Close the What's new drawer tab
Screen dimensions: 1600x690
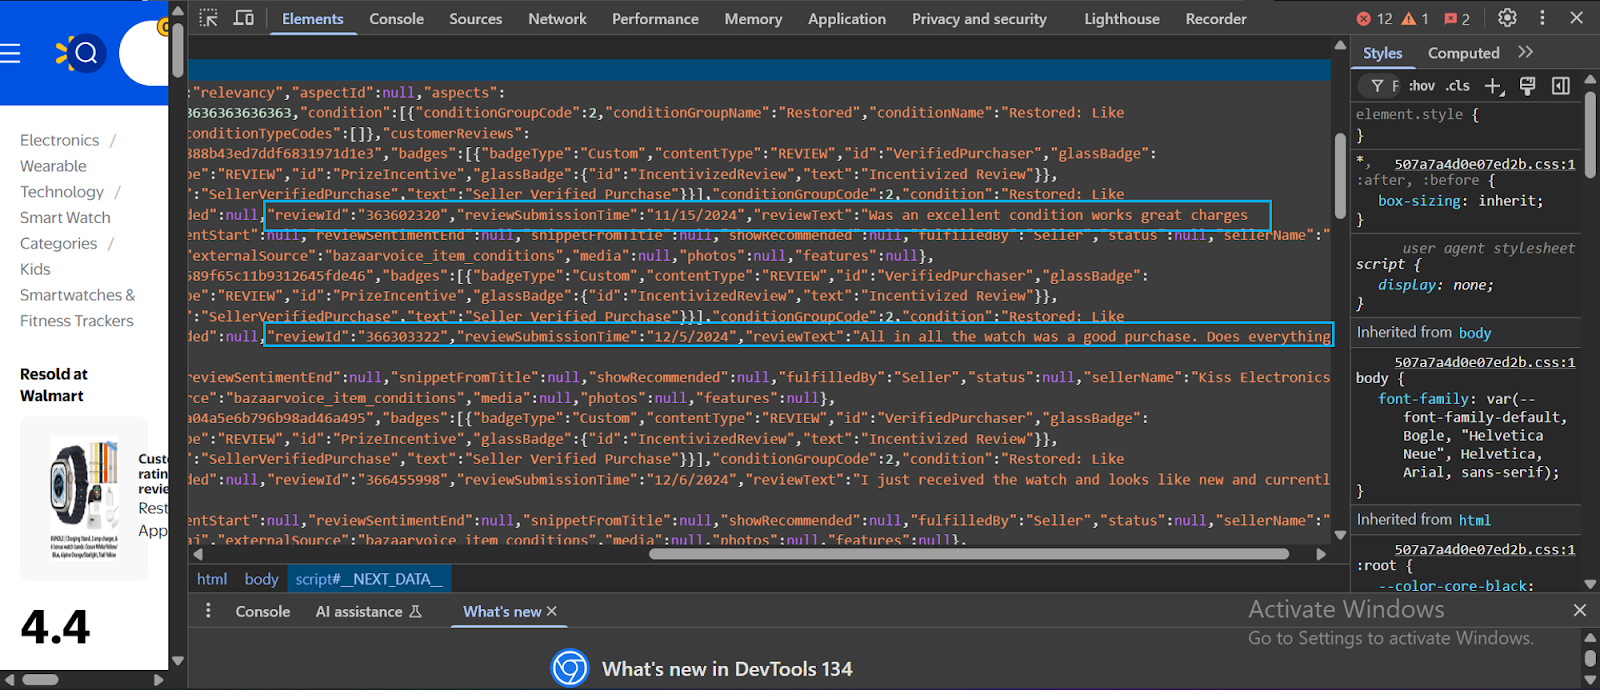(x=552, y=611)
